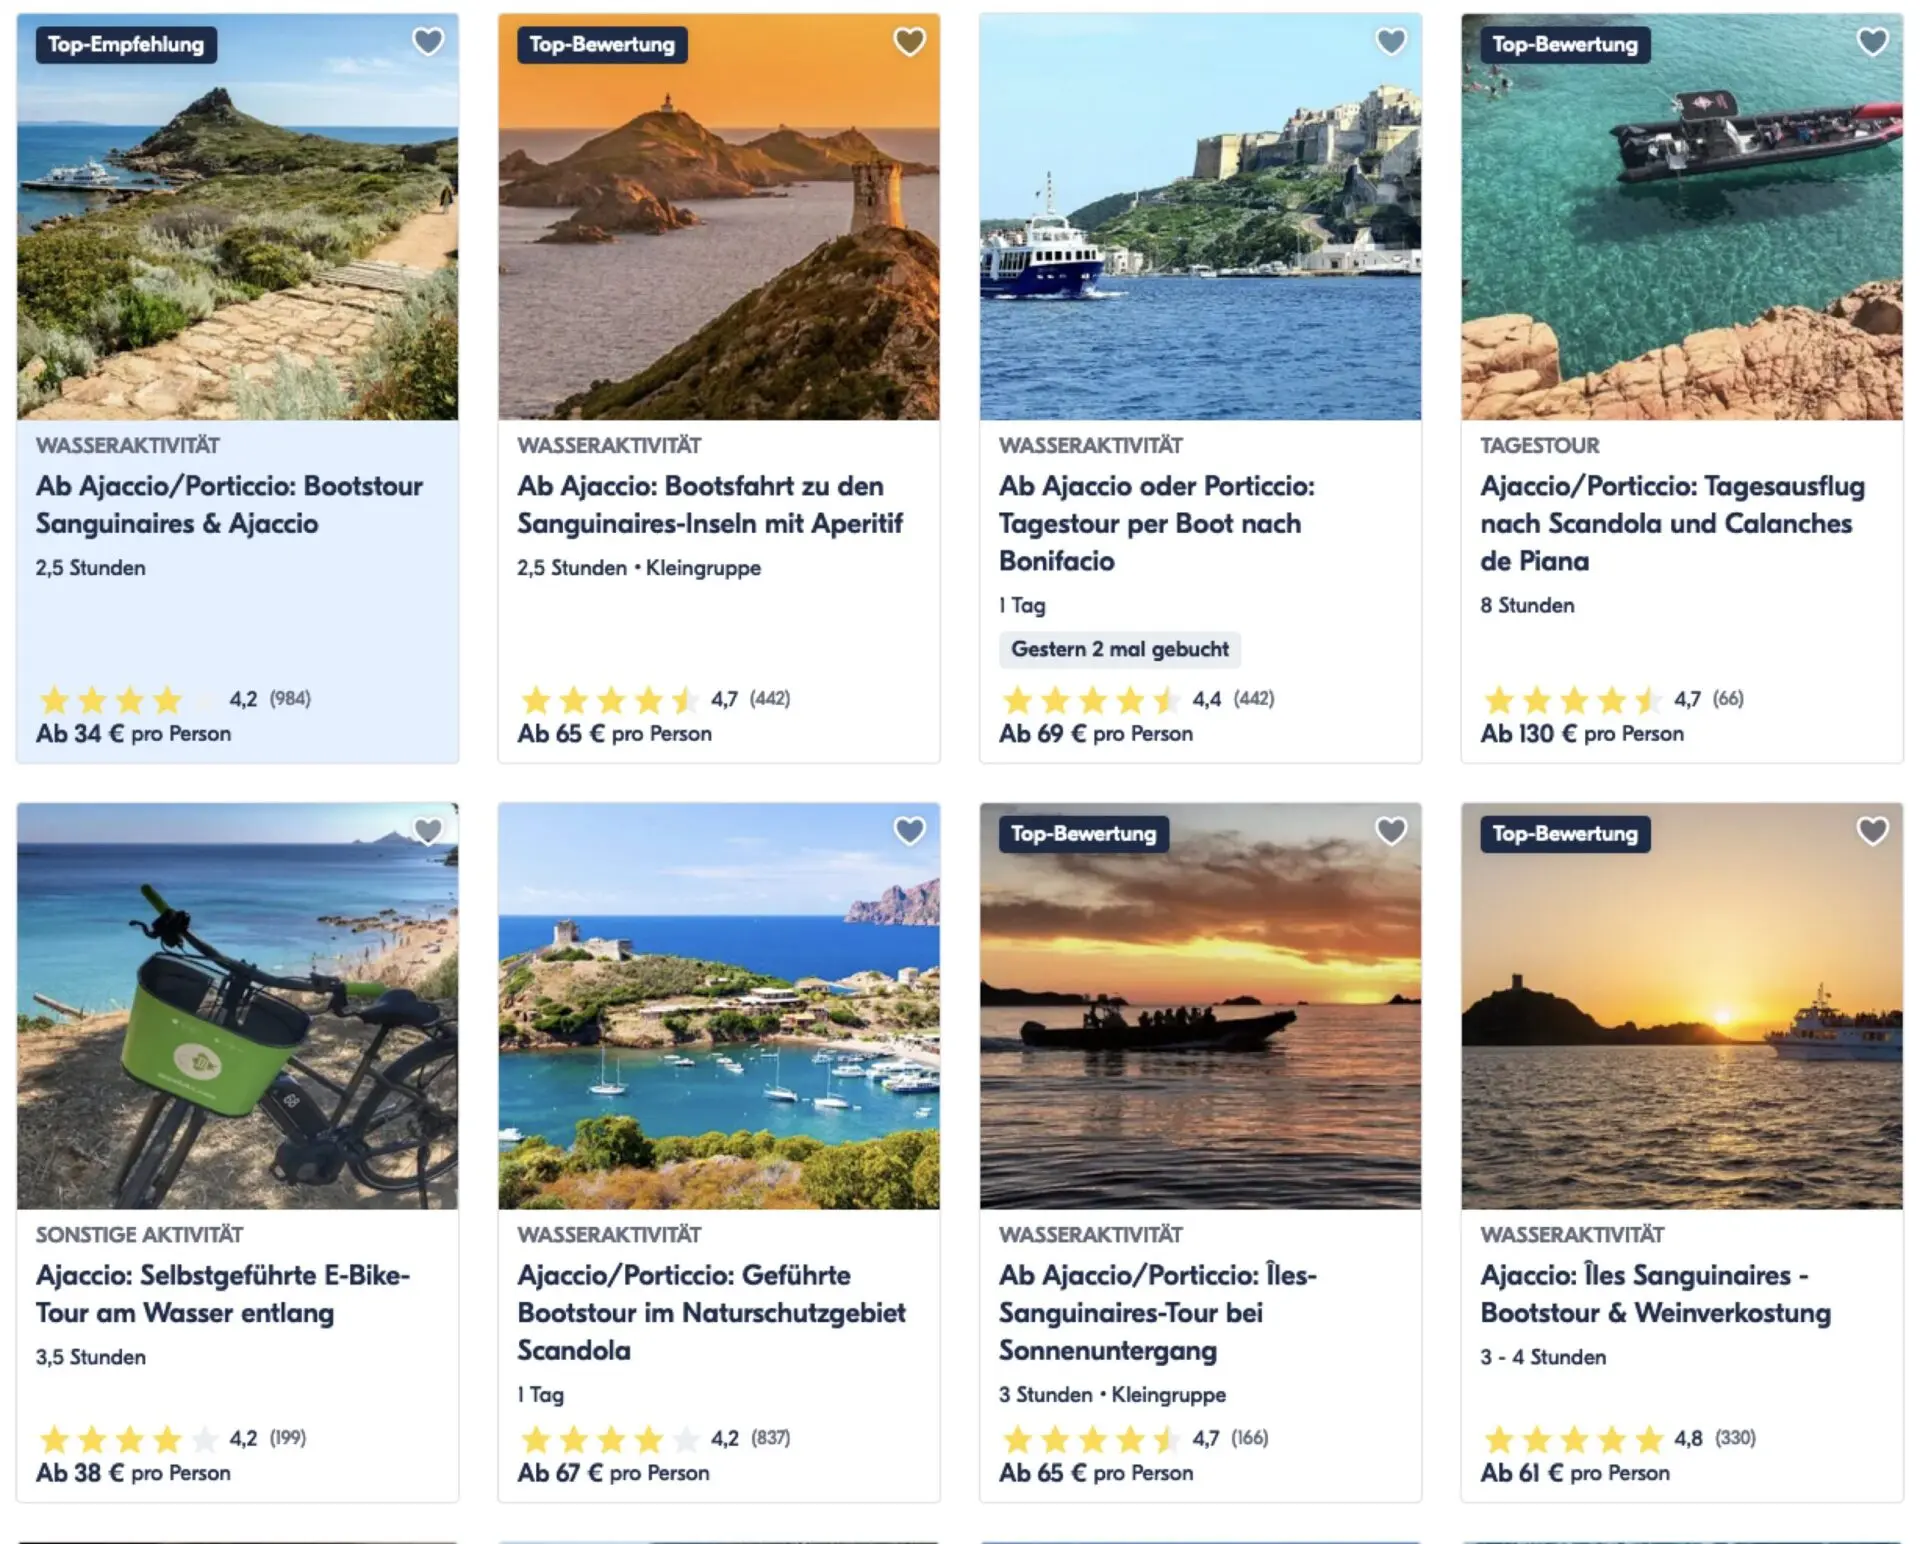
Task: Open the Ajaccio: Îles Sanguinaires - Bootstour & Weinverkostung title
Action: coord(1656,1294)
